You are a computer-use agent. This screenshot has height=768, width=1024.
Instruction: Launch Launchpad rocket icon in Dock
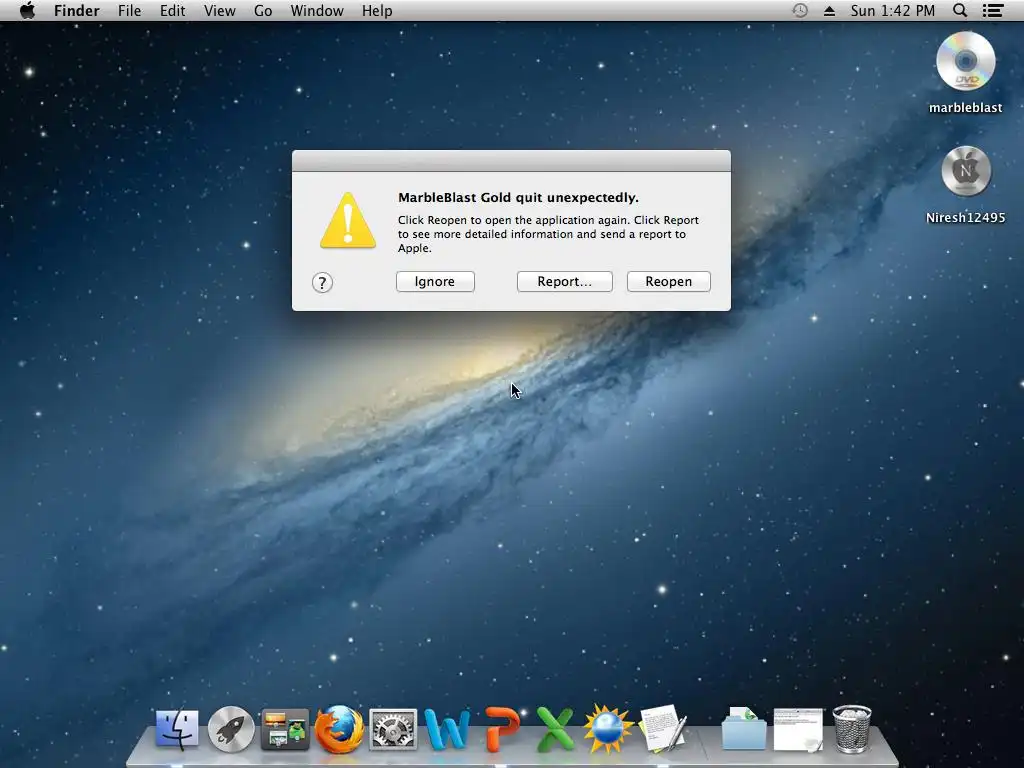click(x=231, y=729)
